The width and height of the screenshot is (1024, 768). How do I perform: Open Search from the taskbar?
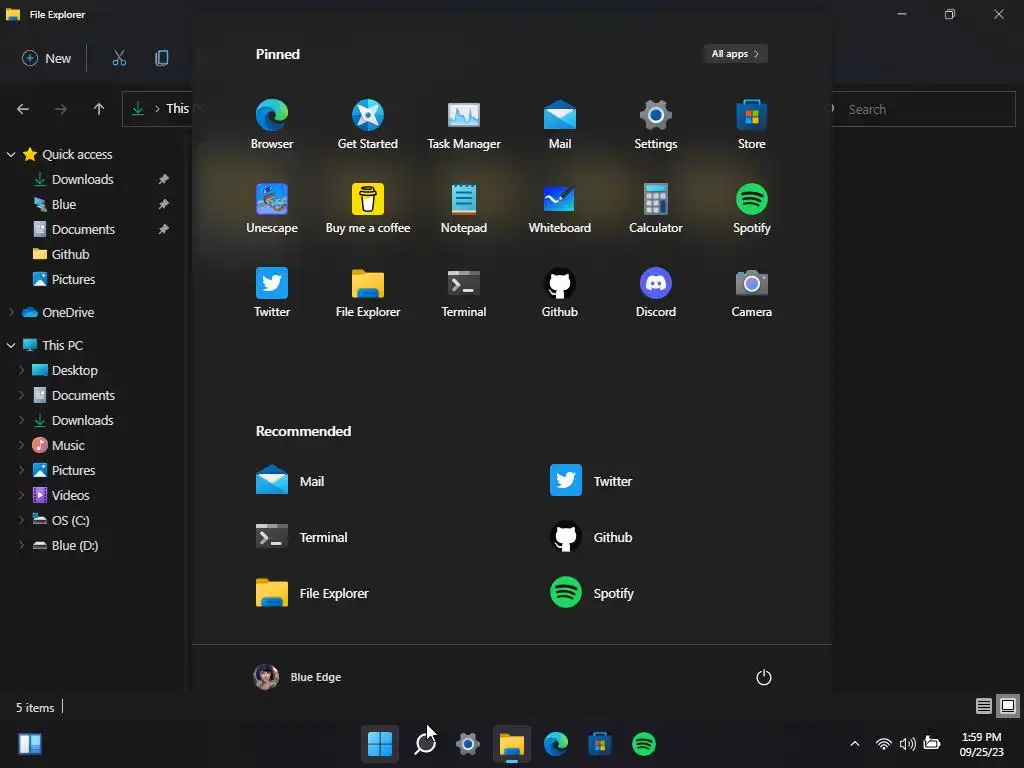[x=424, y=743]
